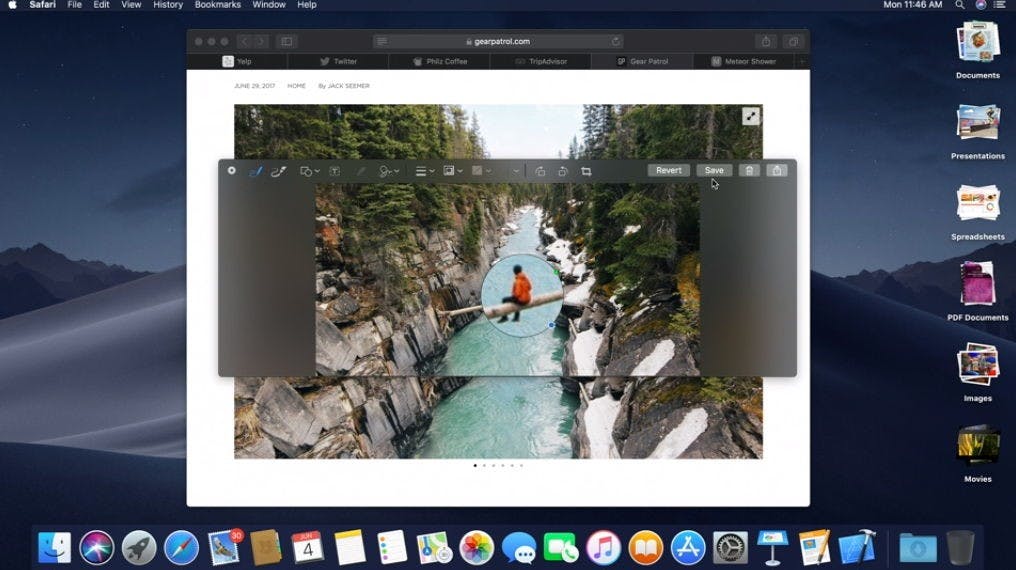Image resolution: width=1016 pixels, height=570 pixels.
Task: Switch to the Yelp tab
Action: coord(237,62)
